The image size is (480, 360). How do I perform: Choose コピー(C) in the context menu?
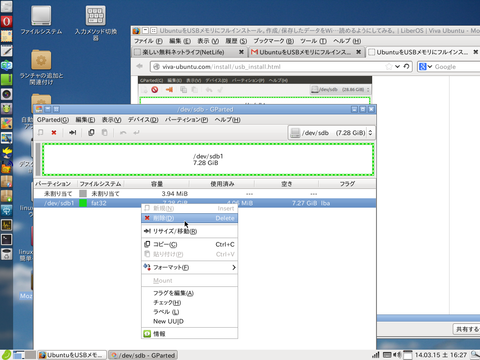click(x=189, y=244)
